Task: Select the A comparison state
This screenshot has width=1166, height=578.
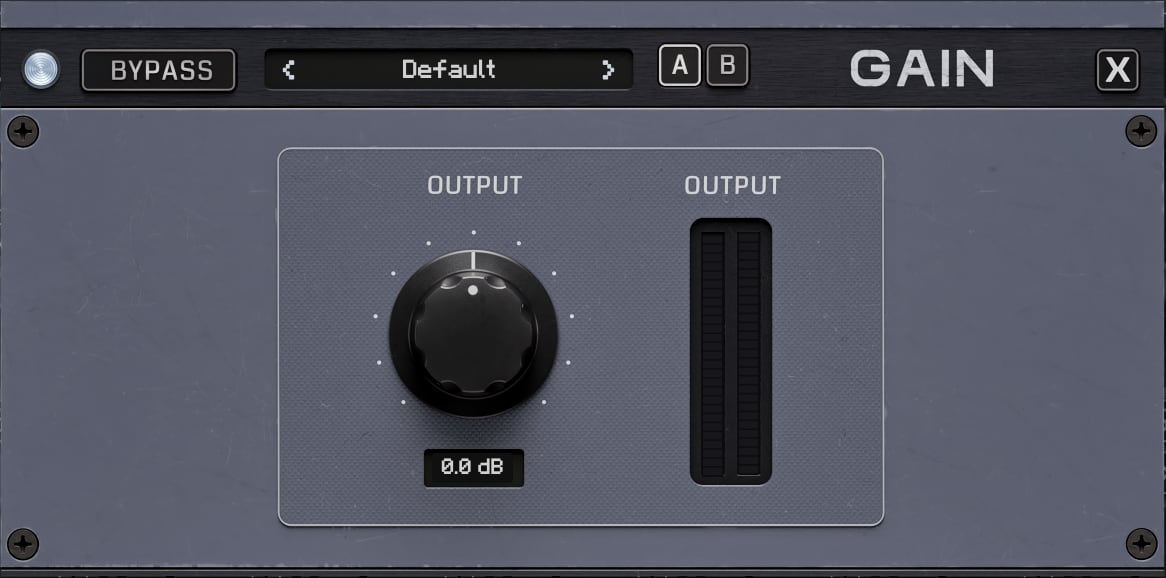Action: point(680,65)
